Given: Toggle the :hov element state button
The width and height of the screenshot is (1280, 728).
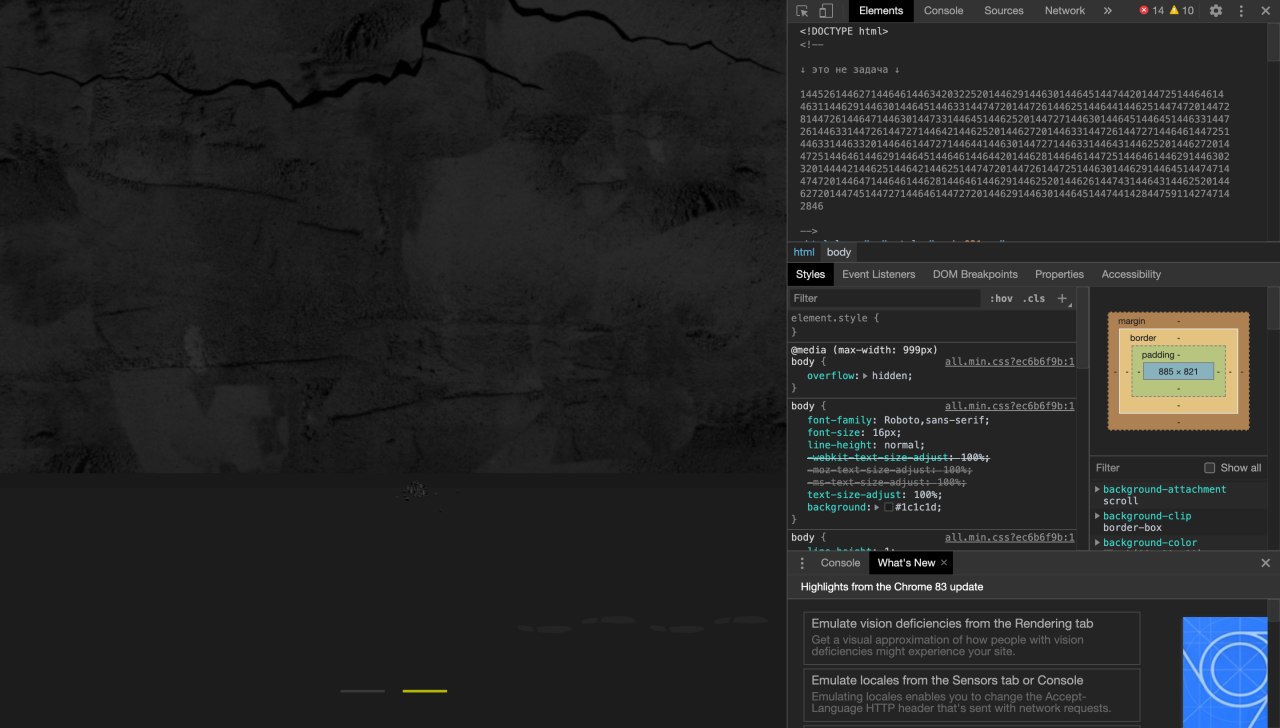Looking at the screenshot, I should pos(1001,298).
